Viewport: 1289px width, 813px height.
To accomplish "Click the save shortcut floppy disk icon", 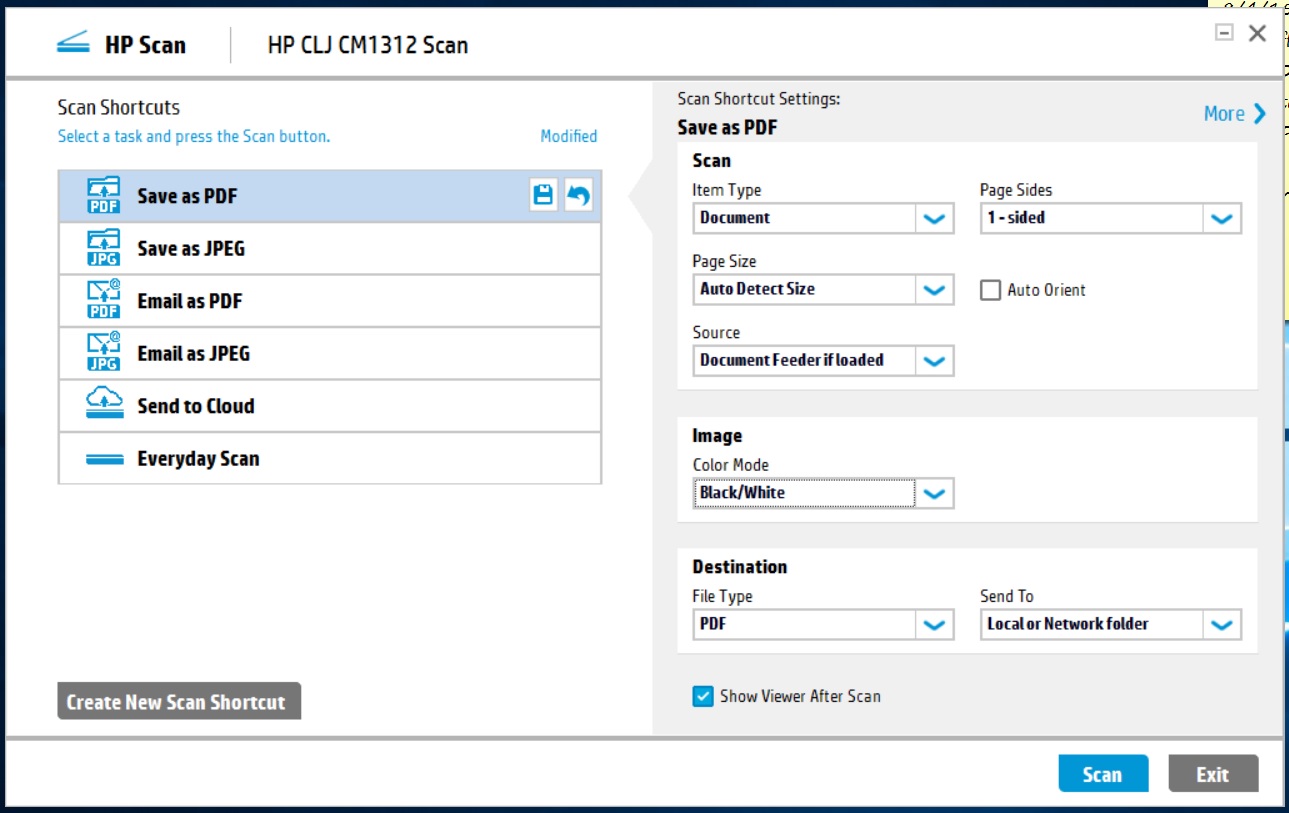I will tap(543, 196).
